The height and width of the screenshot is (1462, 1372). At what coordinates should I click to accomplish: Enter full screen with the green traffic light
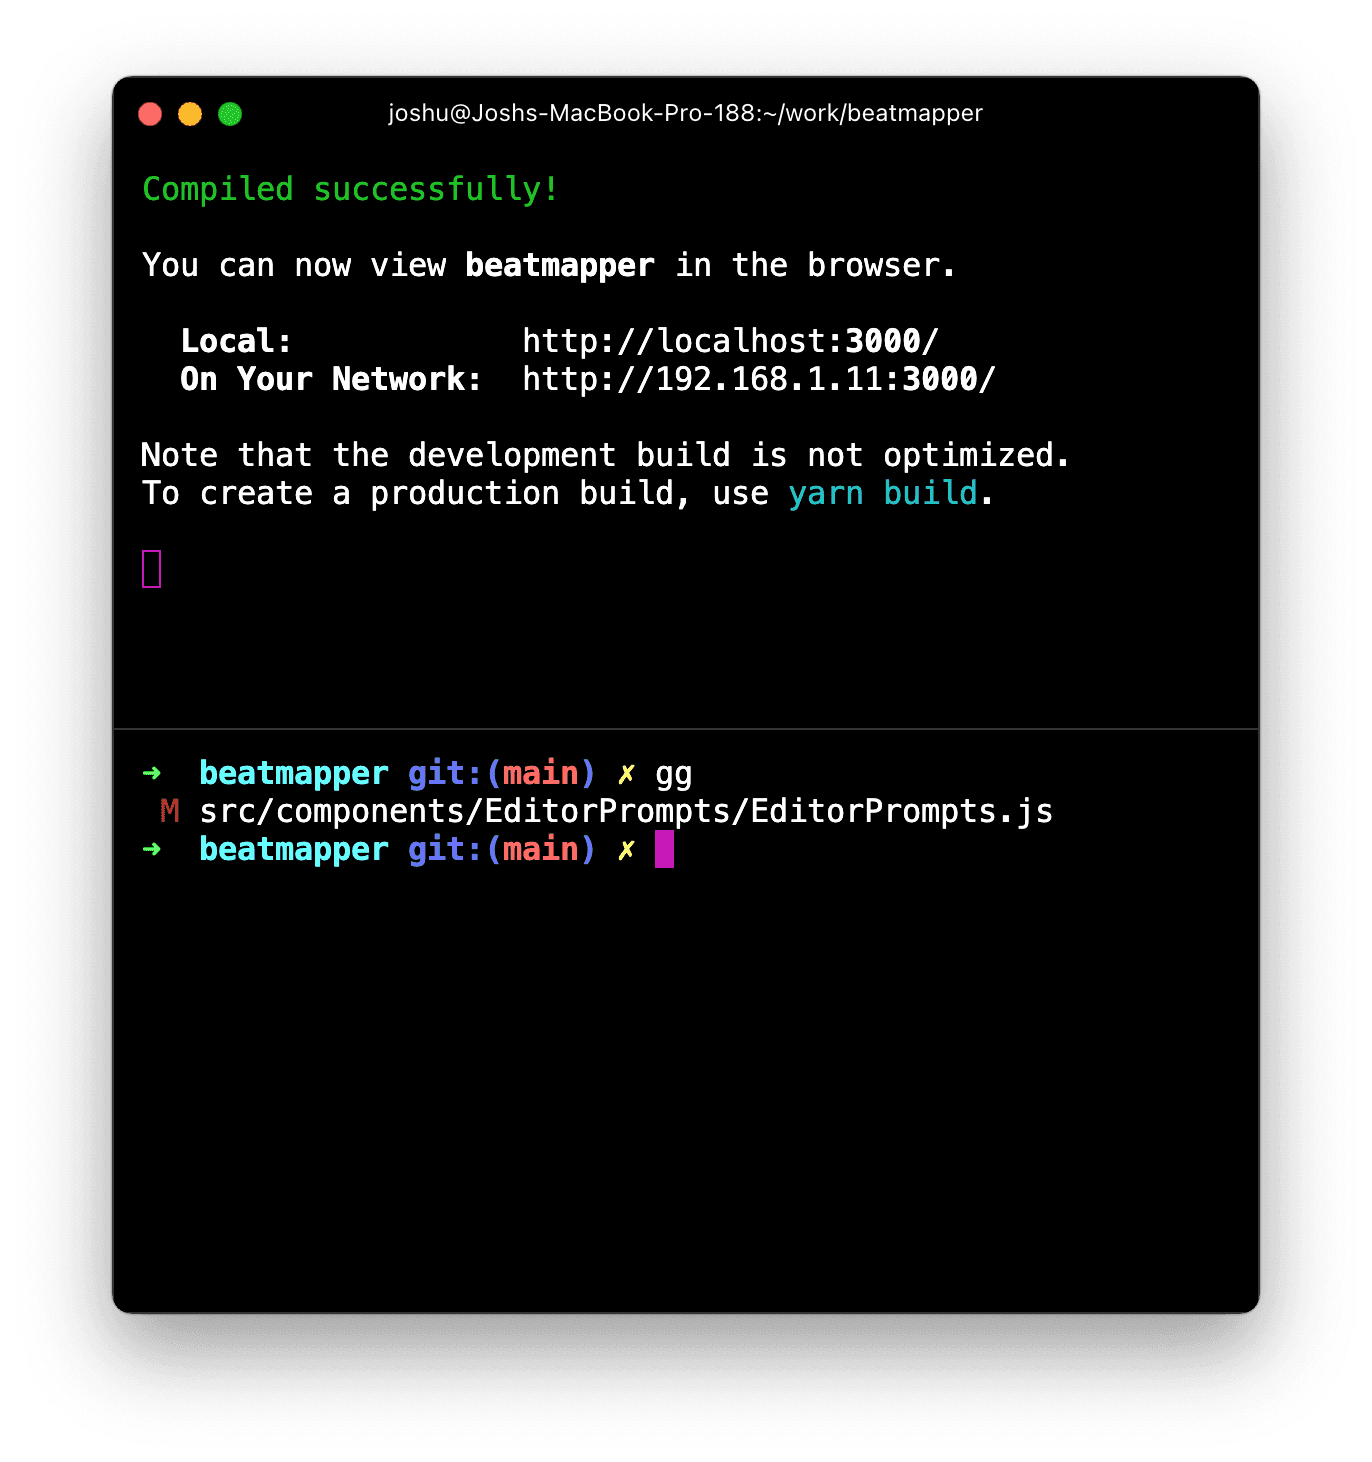[x=229, y=113]
